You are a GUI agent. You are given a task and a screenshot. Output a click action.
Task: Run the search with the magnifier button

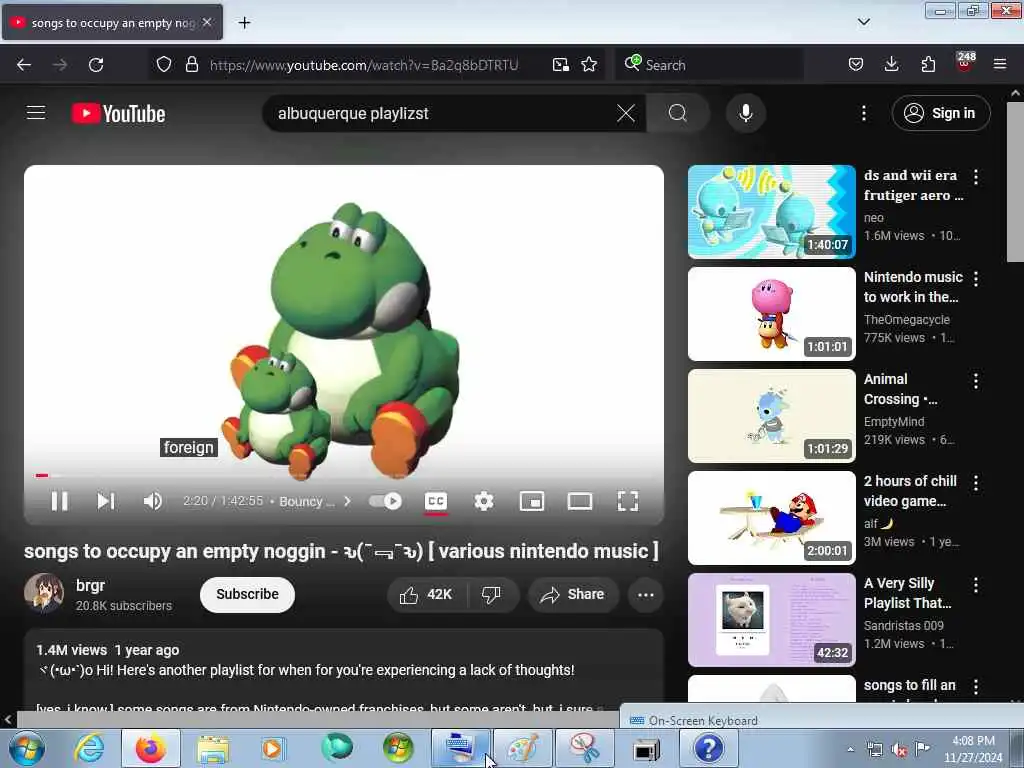coord(678,113)
